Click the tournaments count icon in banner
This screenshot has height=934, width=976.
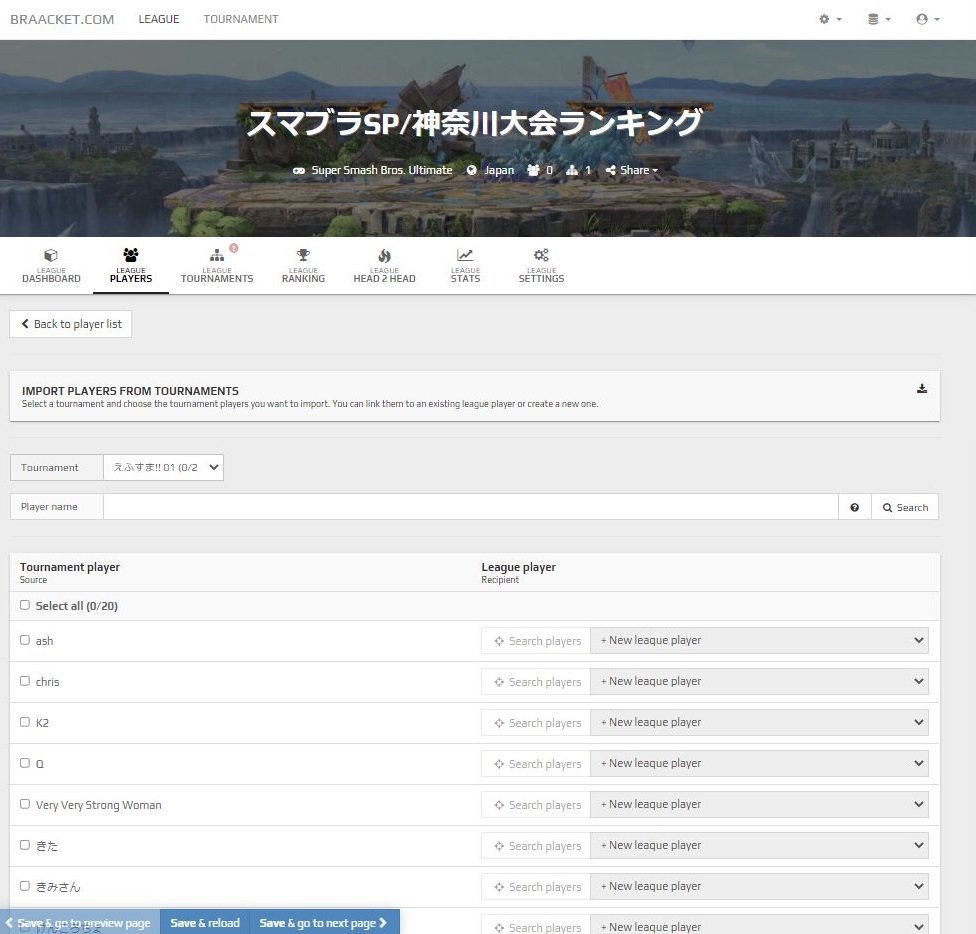(572, 170)
